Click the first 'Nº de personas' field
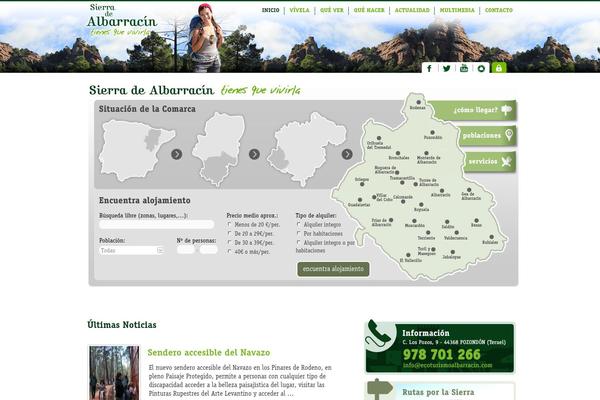 [186, 250]
